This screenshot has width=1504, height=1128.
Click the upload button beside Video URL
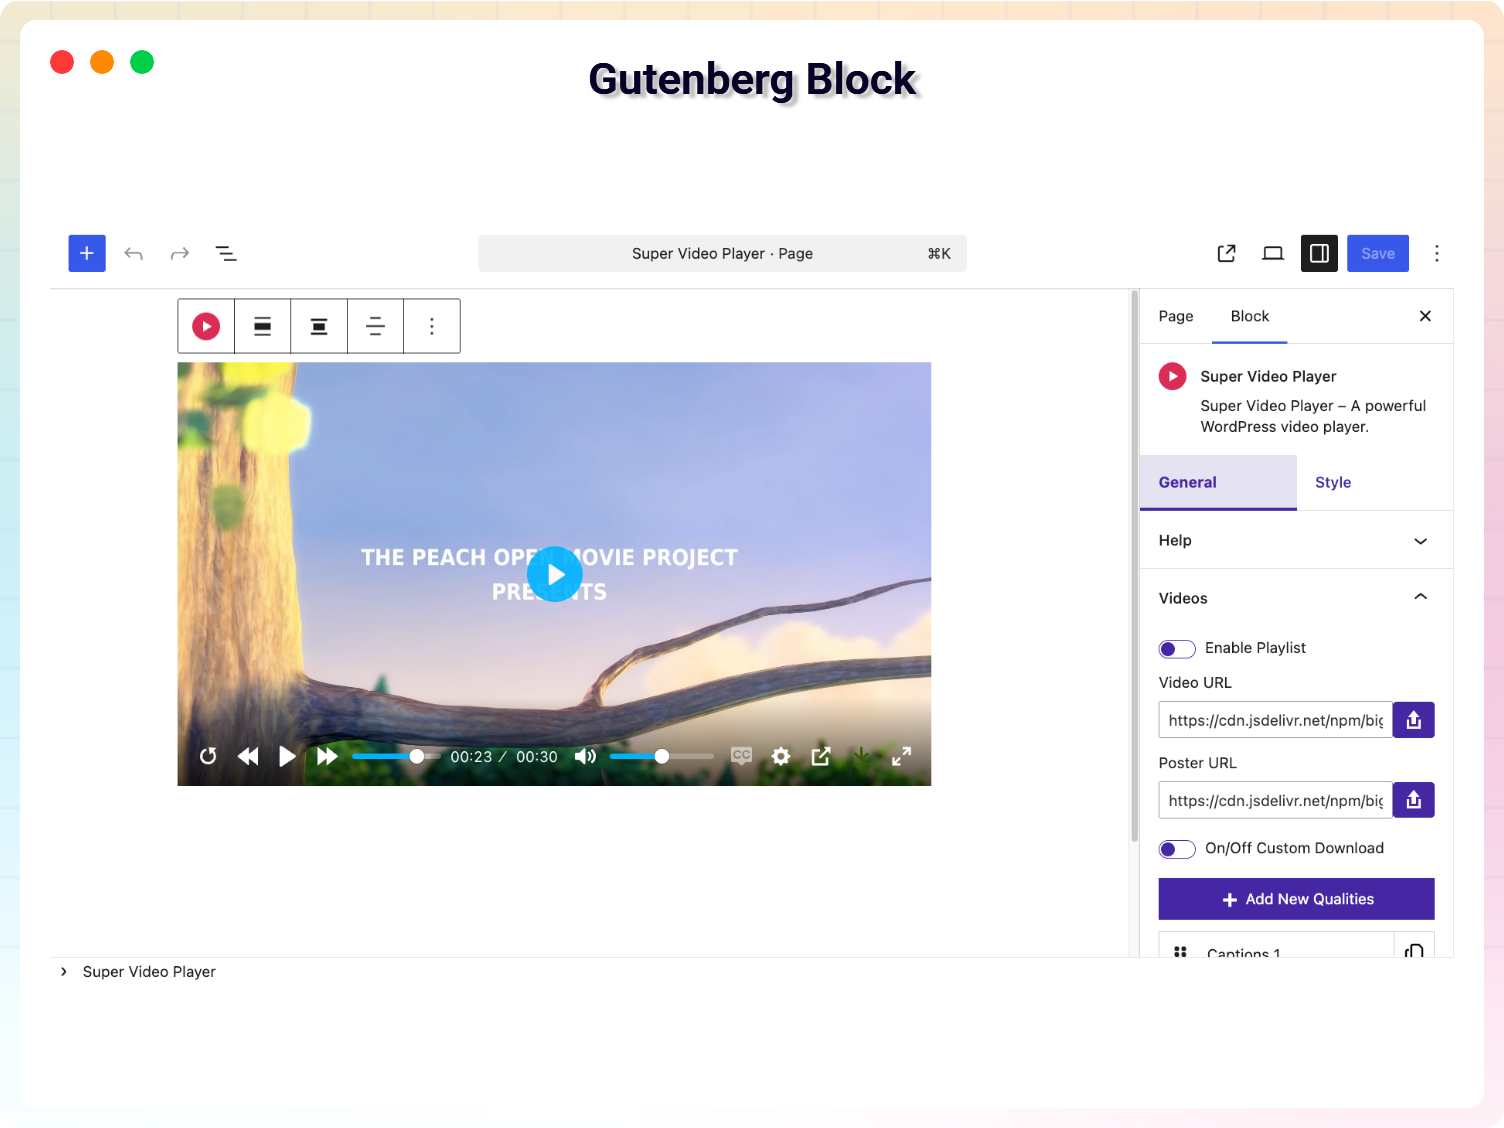(1414, 720)
